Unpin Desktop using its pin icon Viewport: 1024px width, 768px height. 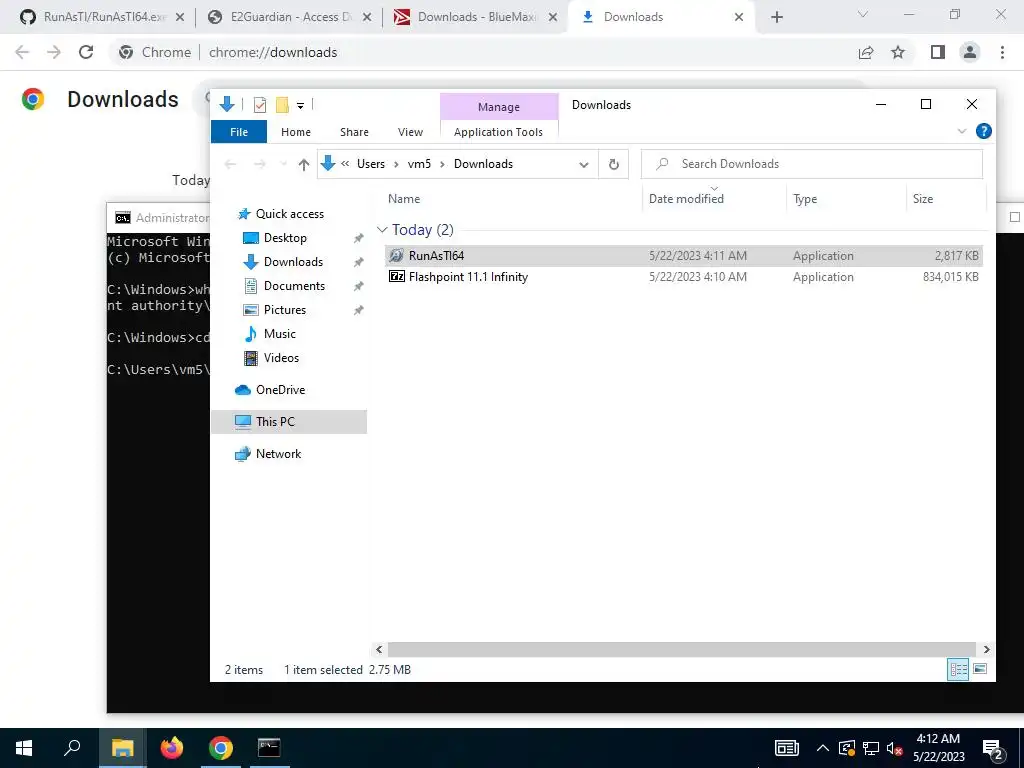pos(358,238)
